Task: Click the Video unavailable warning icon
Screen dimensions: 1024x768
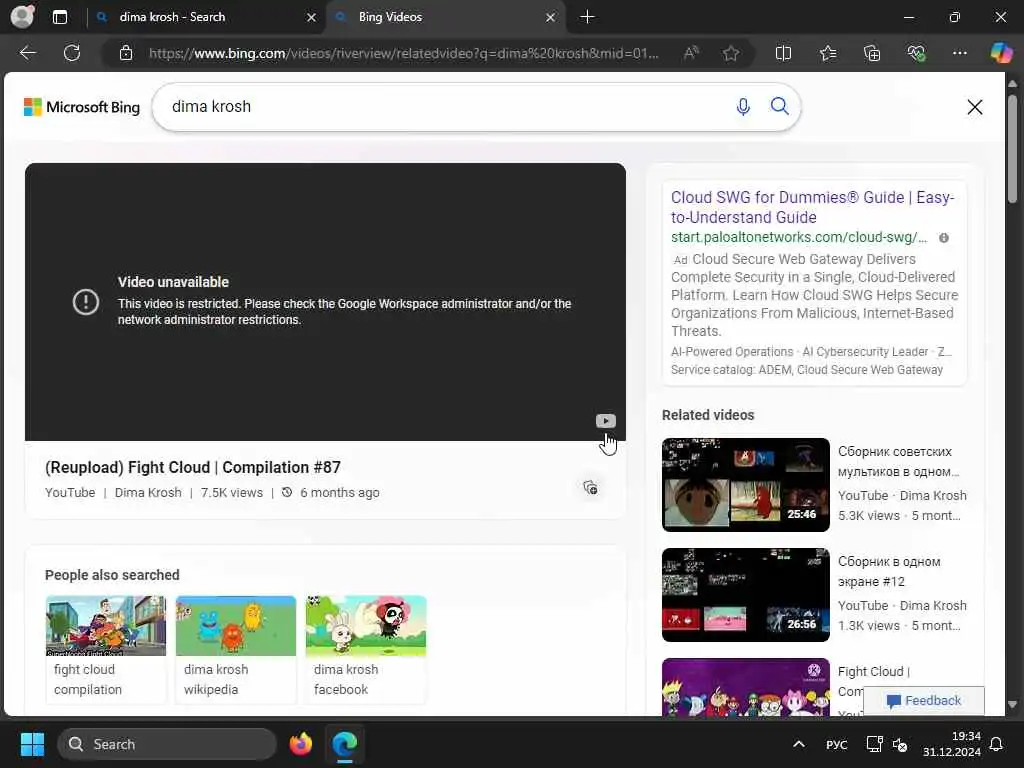Action: point(86,302)
